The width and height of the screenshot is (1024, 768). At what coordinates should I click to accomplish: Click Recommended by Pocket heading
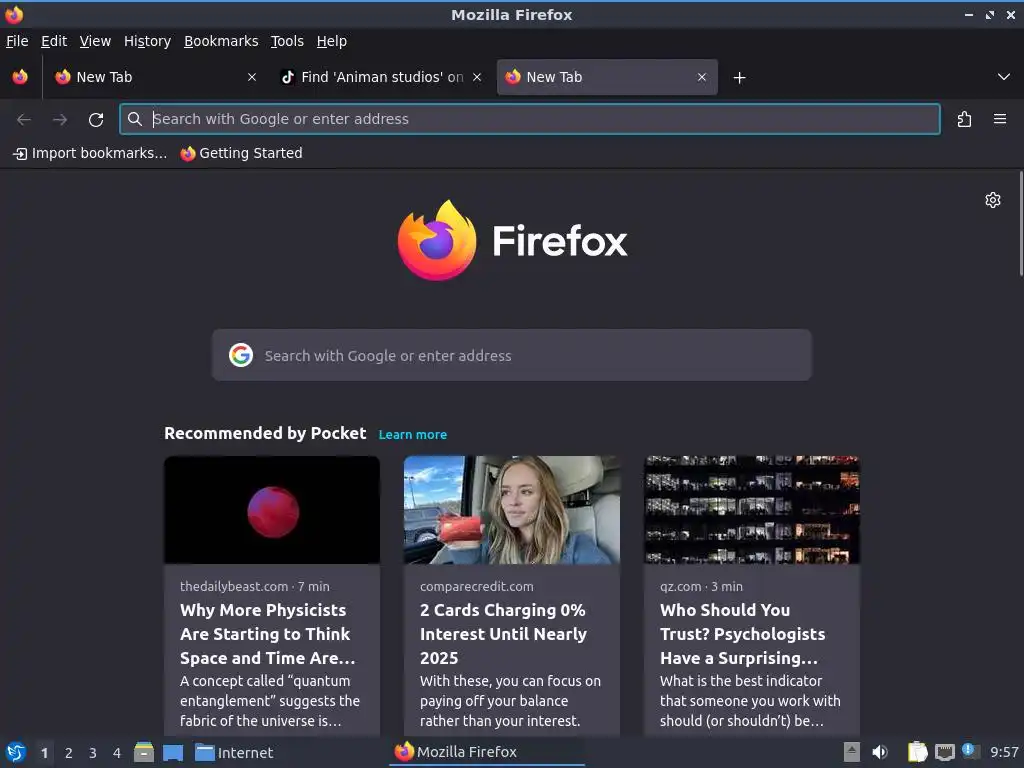pos(265,434)
